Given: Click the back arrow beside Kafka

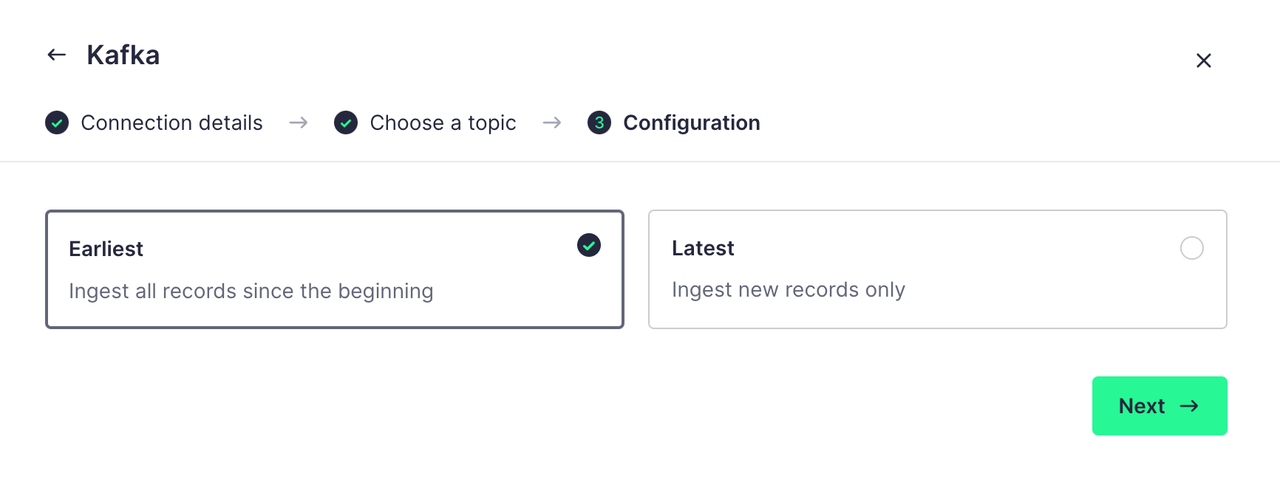Looking at the screenshot, I should click(57, 55).
